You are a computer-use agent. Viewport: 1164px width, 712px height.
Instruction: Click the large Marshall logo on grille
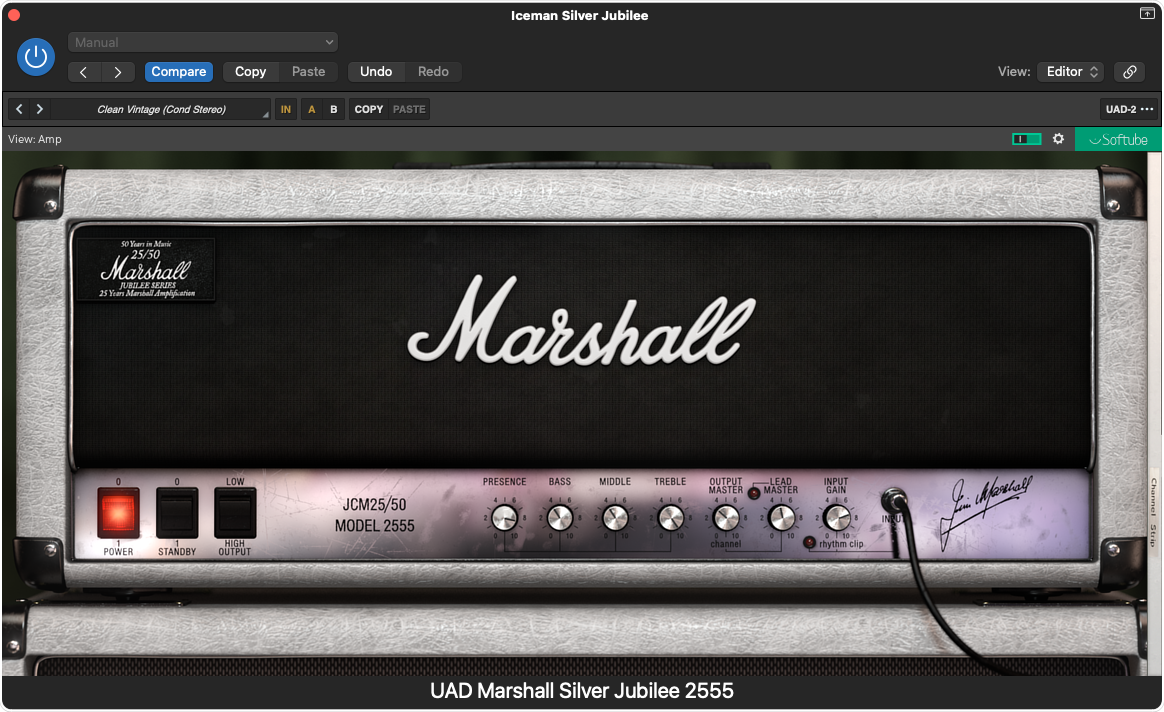[581, 322]
